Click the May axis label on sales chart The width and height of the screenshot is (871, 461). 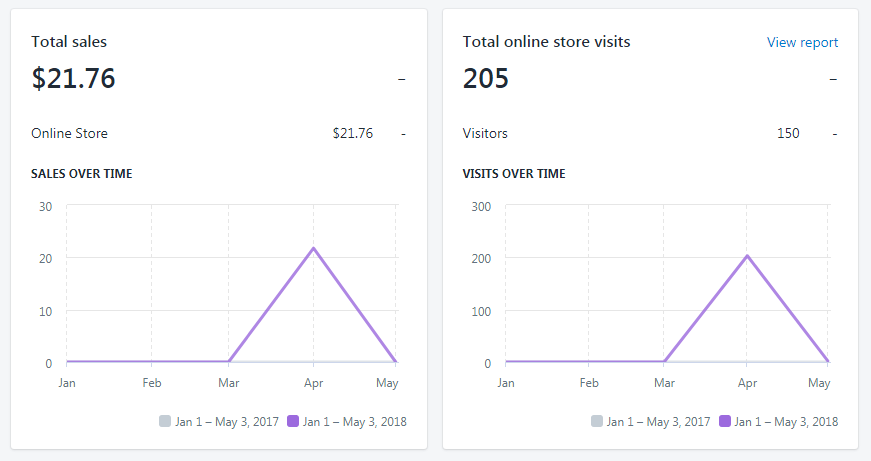(x=387, y=383)
